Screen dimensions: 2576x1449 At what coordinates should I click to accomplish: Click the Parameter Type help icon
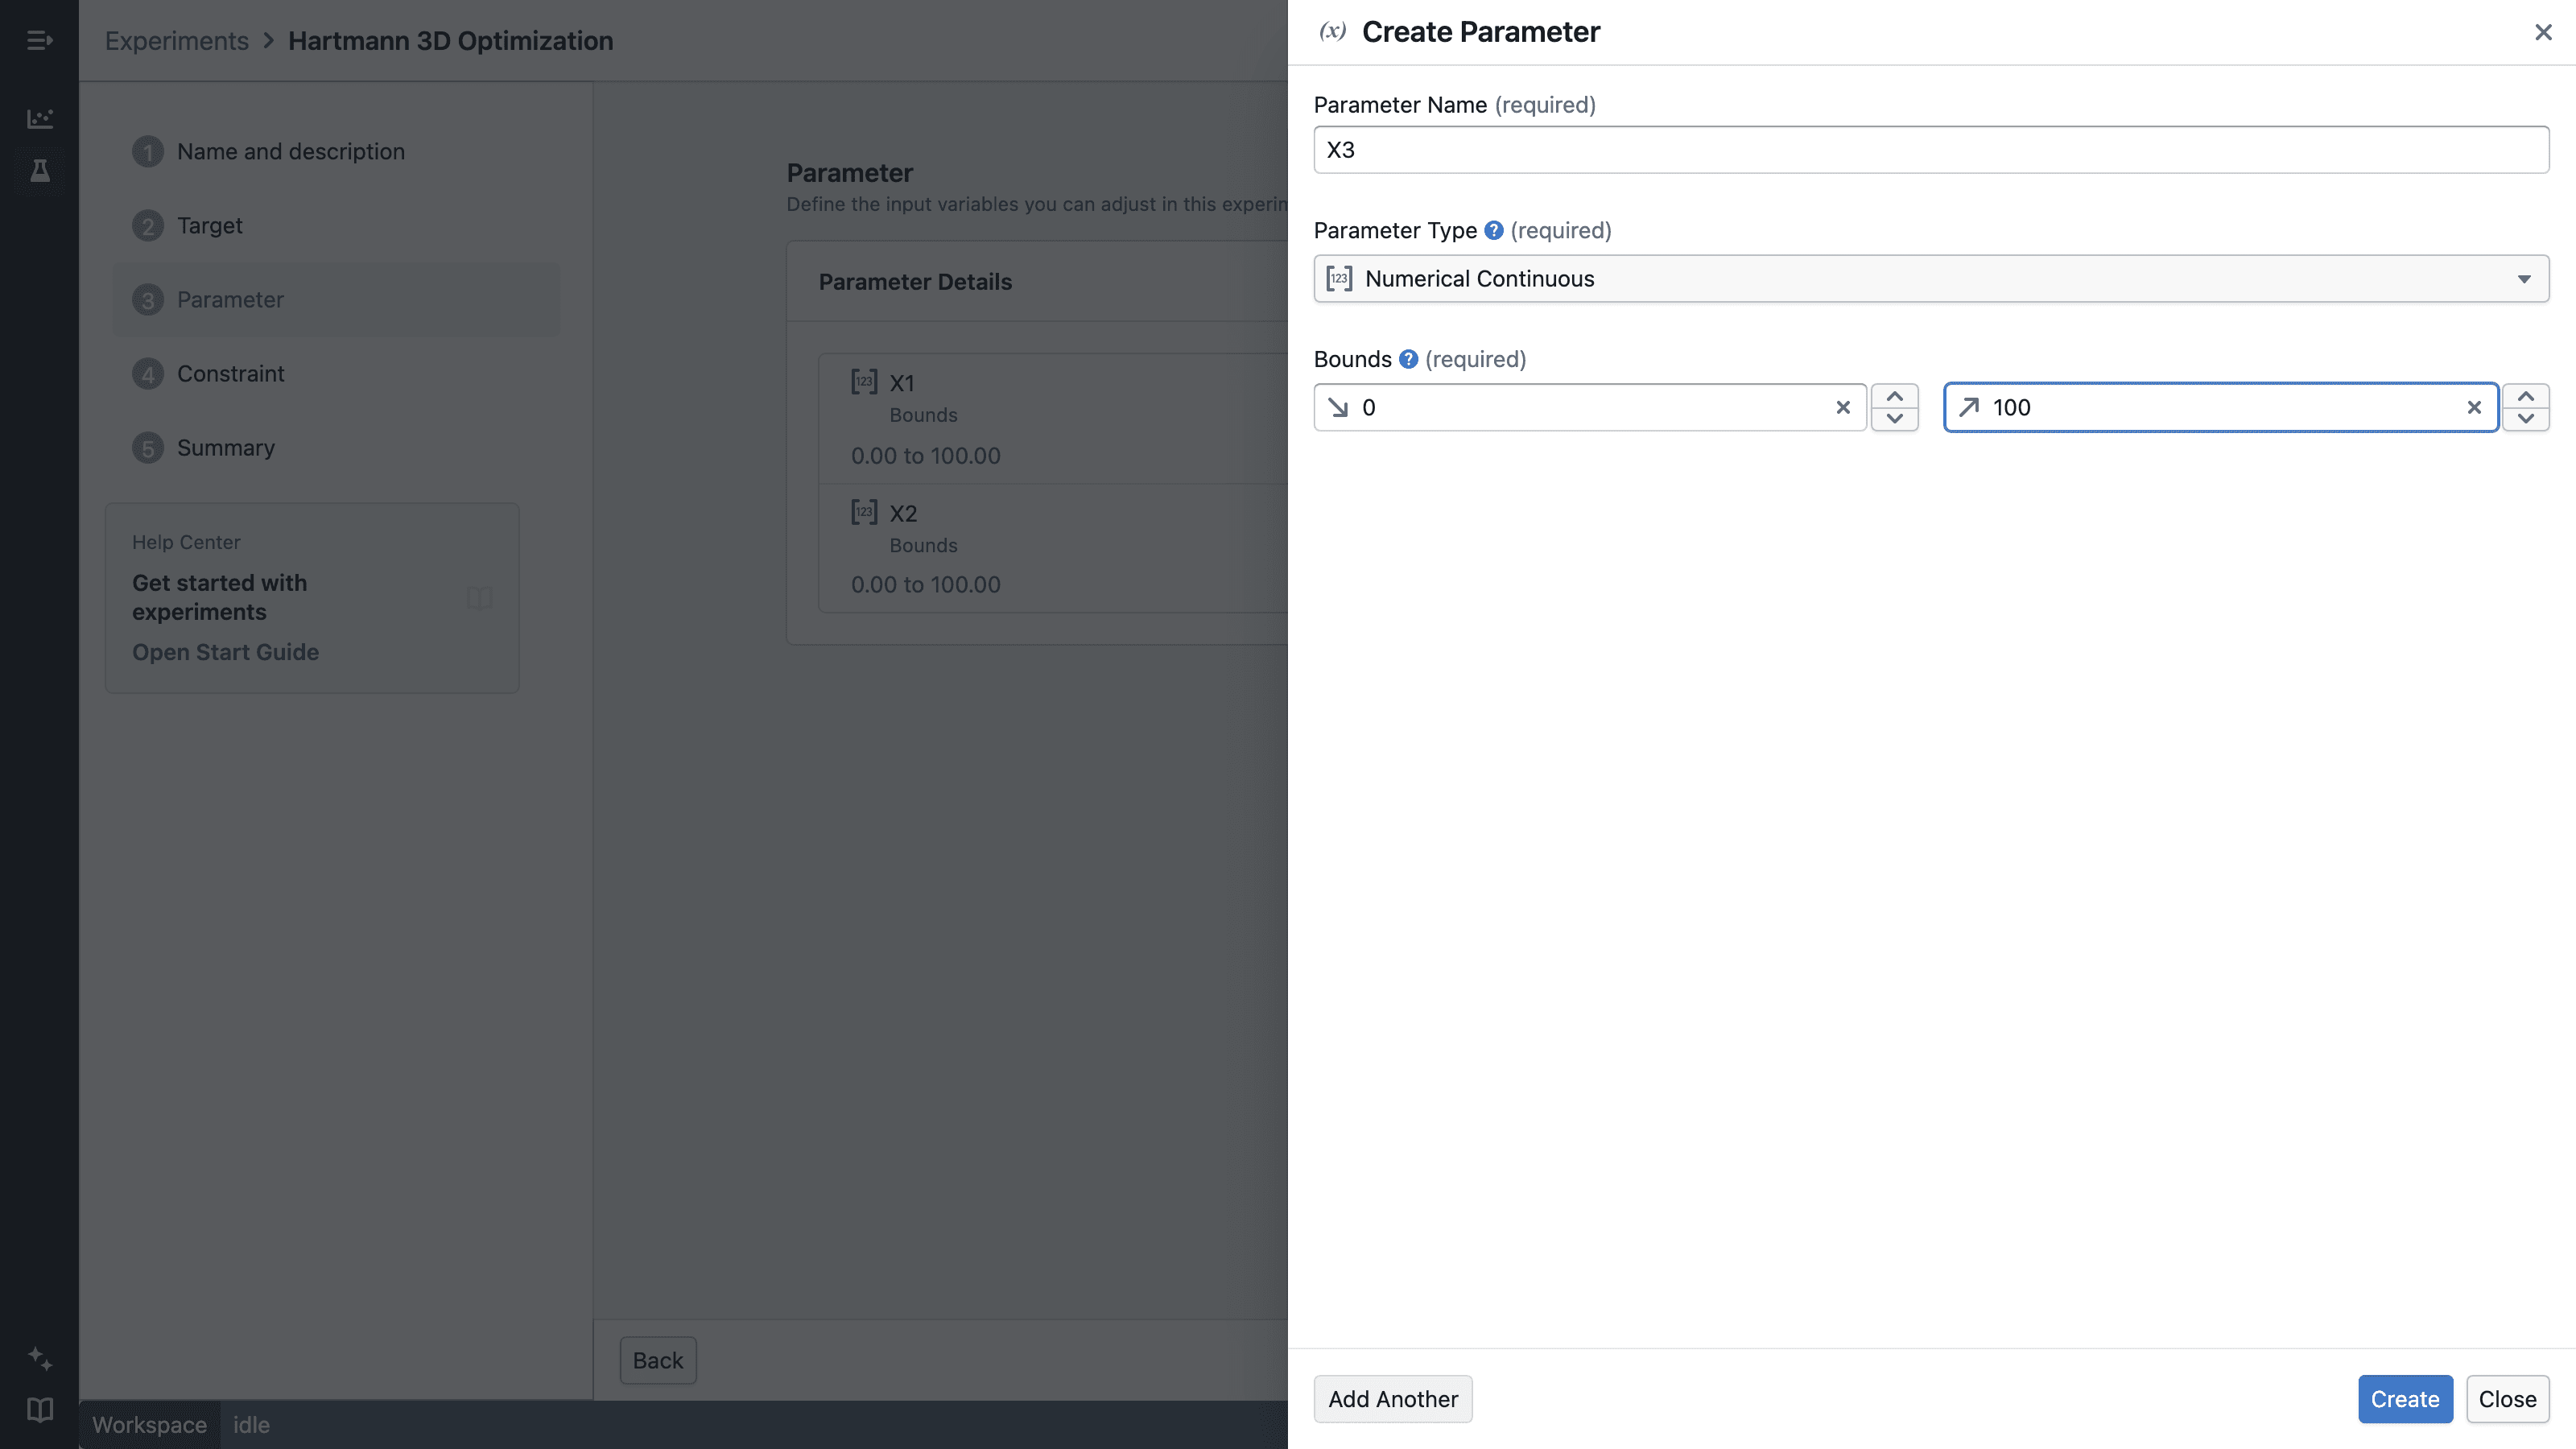click(x=1493, y=230)
